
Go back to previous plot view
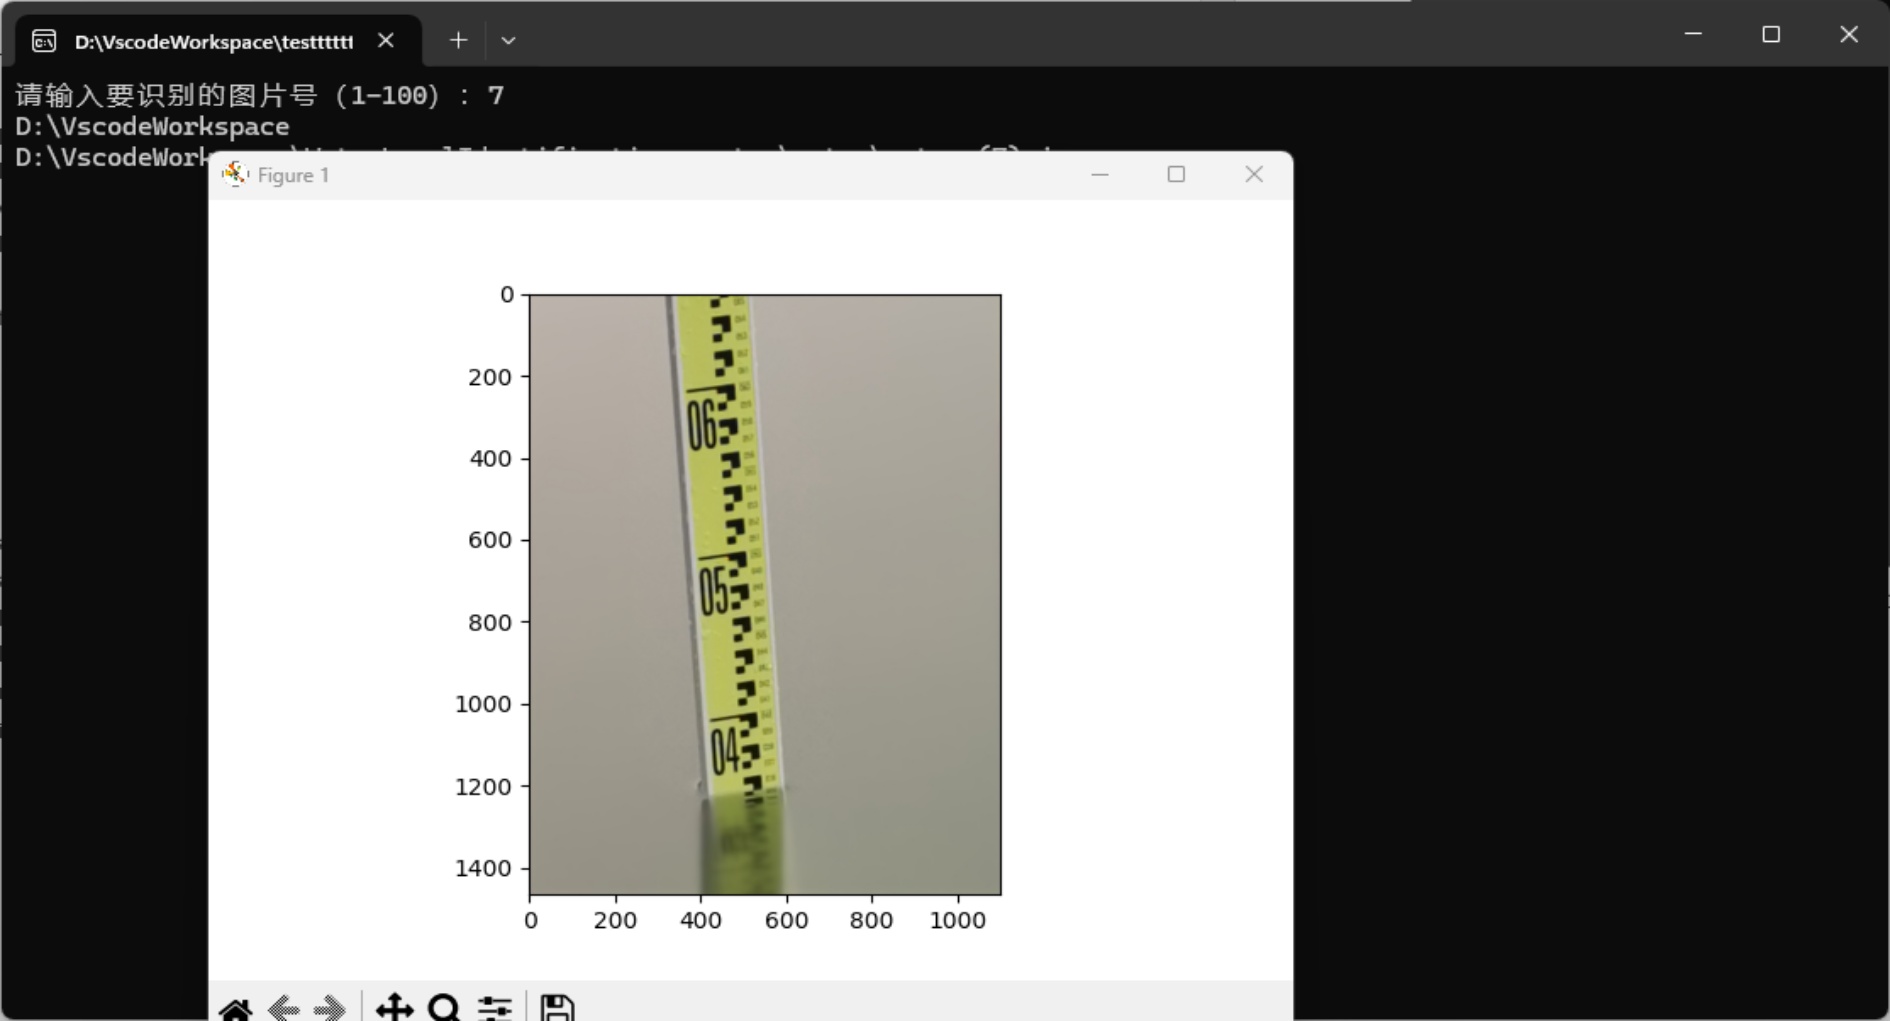[x=284, y=1008]
